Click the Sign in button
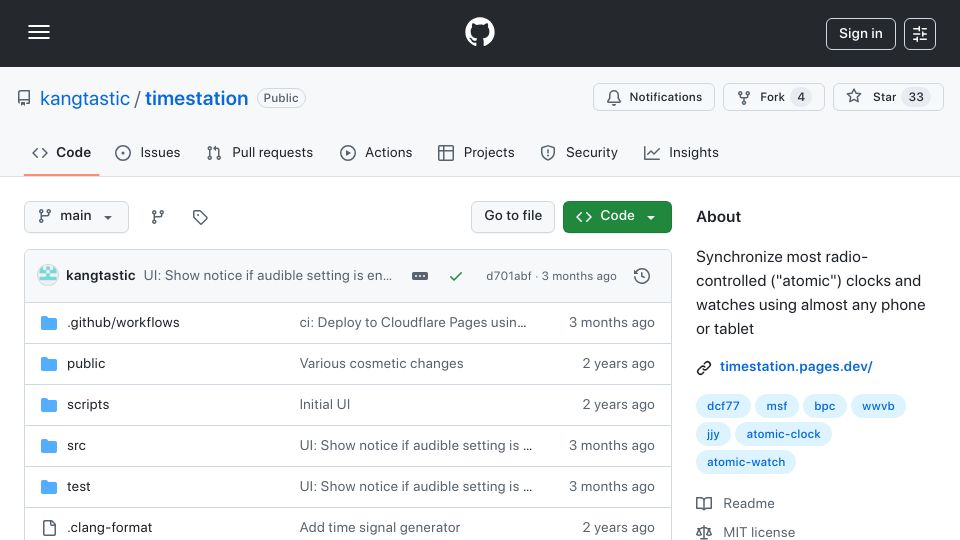 click(861, 34)
